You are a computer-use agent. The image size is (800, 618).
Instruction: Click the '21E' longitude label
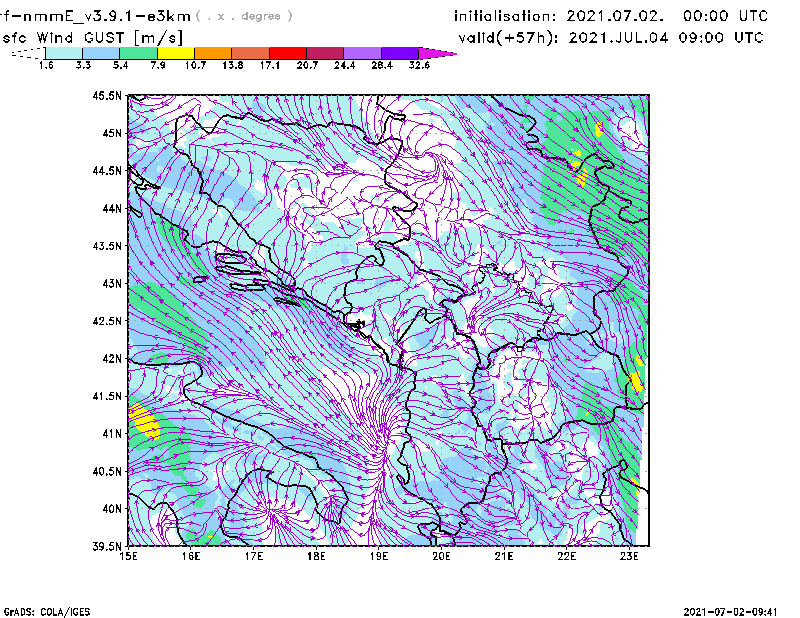(504, 556)
